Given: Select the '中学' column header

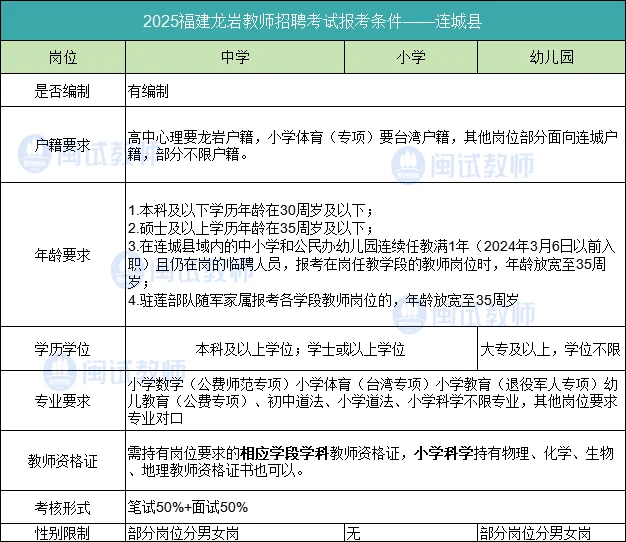Looking at the screenshot, I should [235, 57].
